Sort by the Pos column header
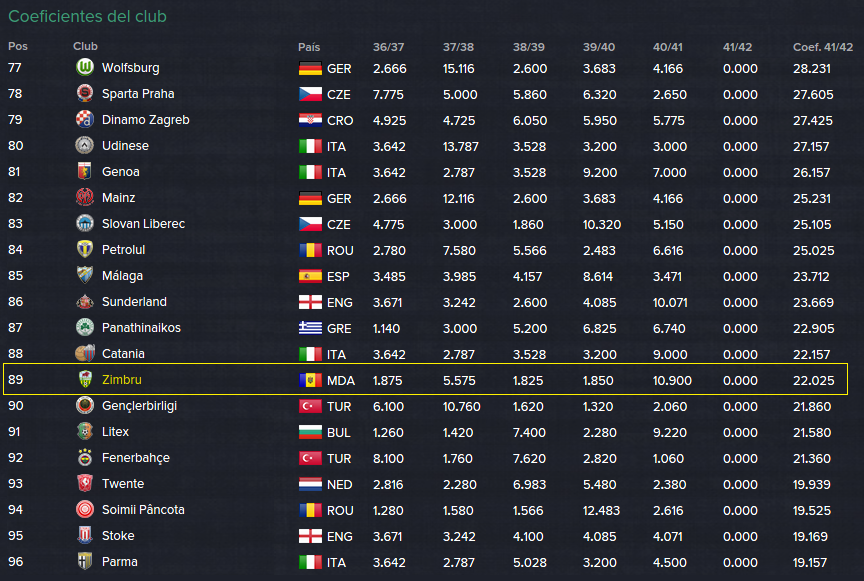Image resolution: width=864 pixels, height=581 pixels. tap(18, 46)
